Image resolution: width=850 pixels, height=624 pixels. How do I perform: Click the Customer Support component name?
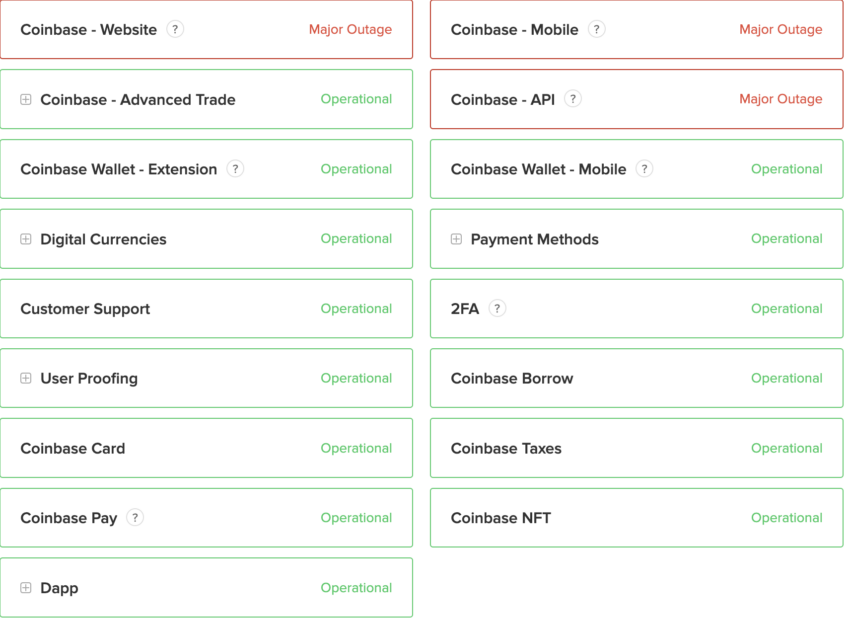point(84,308)
